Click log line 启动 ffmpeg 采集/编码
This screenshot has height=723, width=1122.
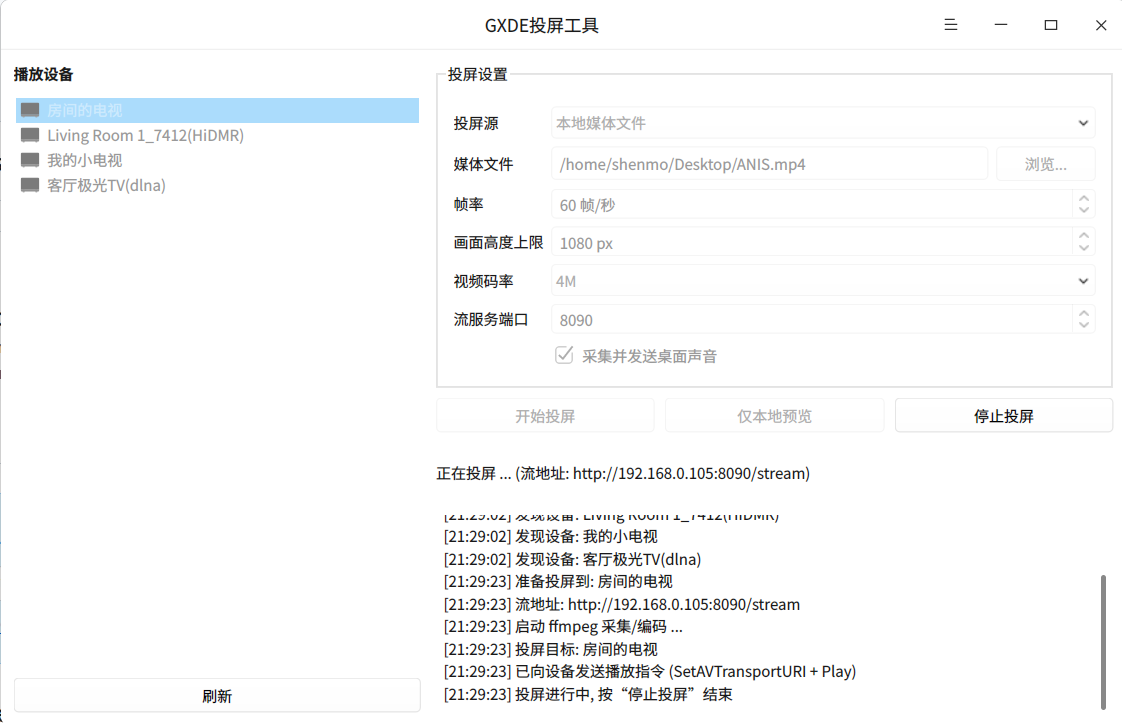(x=563, y=627)
